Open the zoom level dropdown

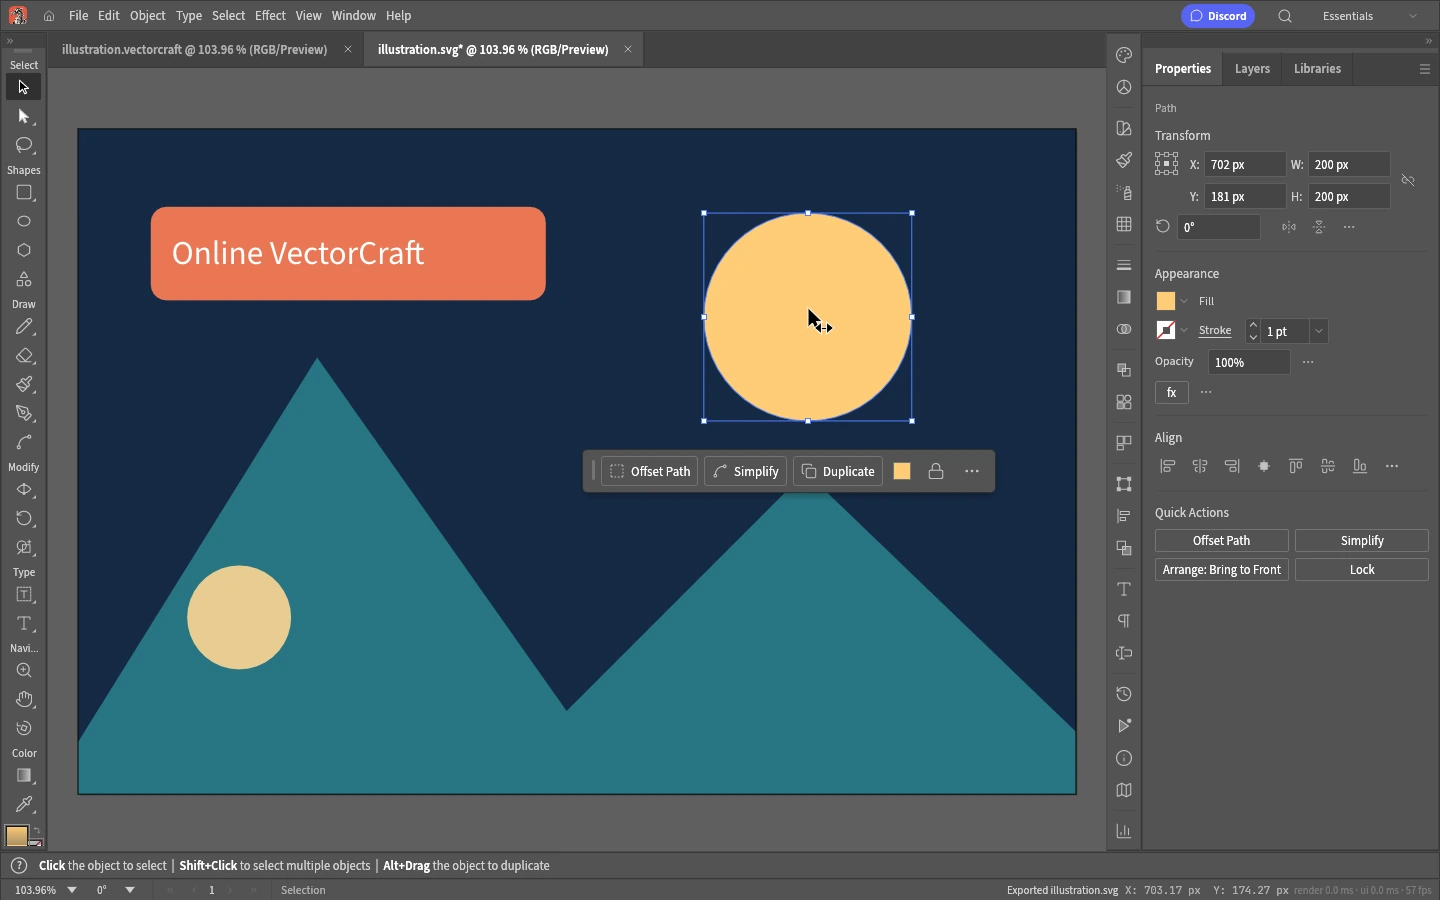(x=72, y=890)
